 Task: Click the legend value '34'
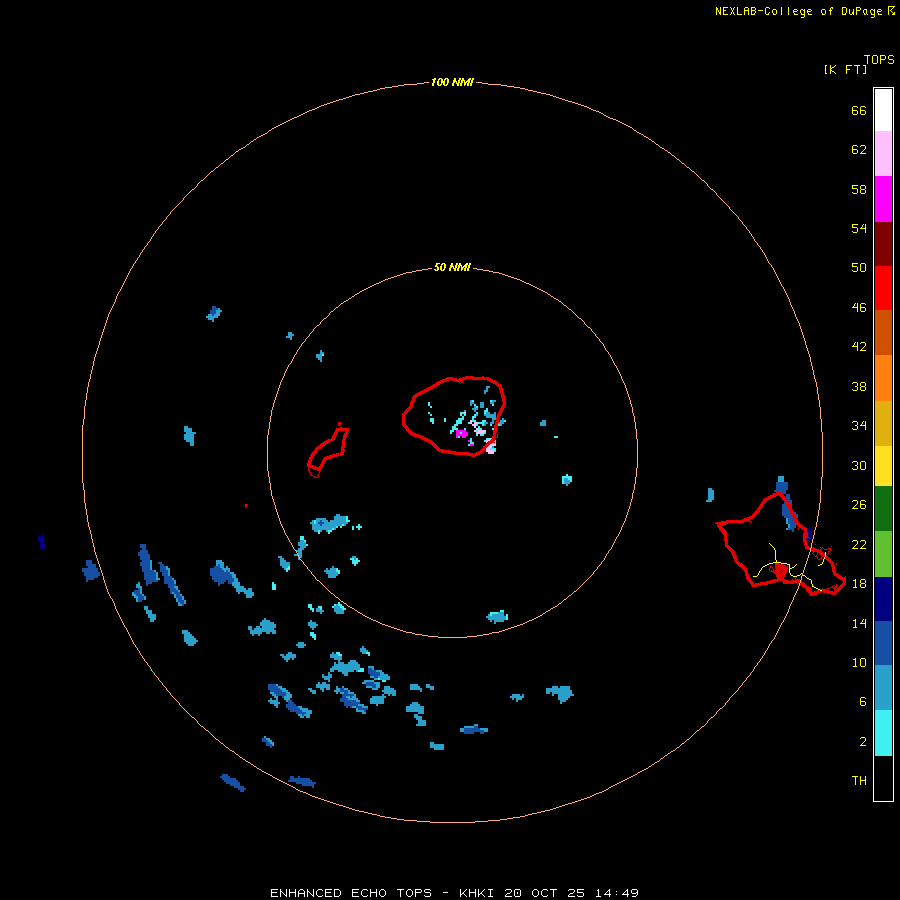[859, 426]
